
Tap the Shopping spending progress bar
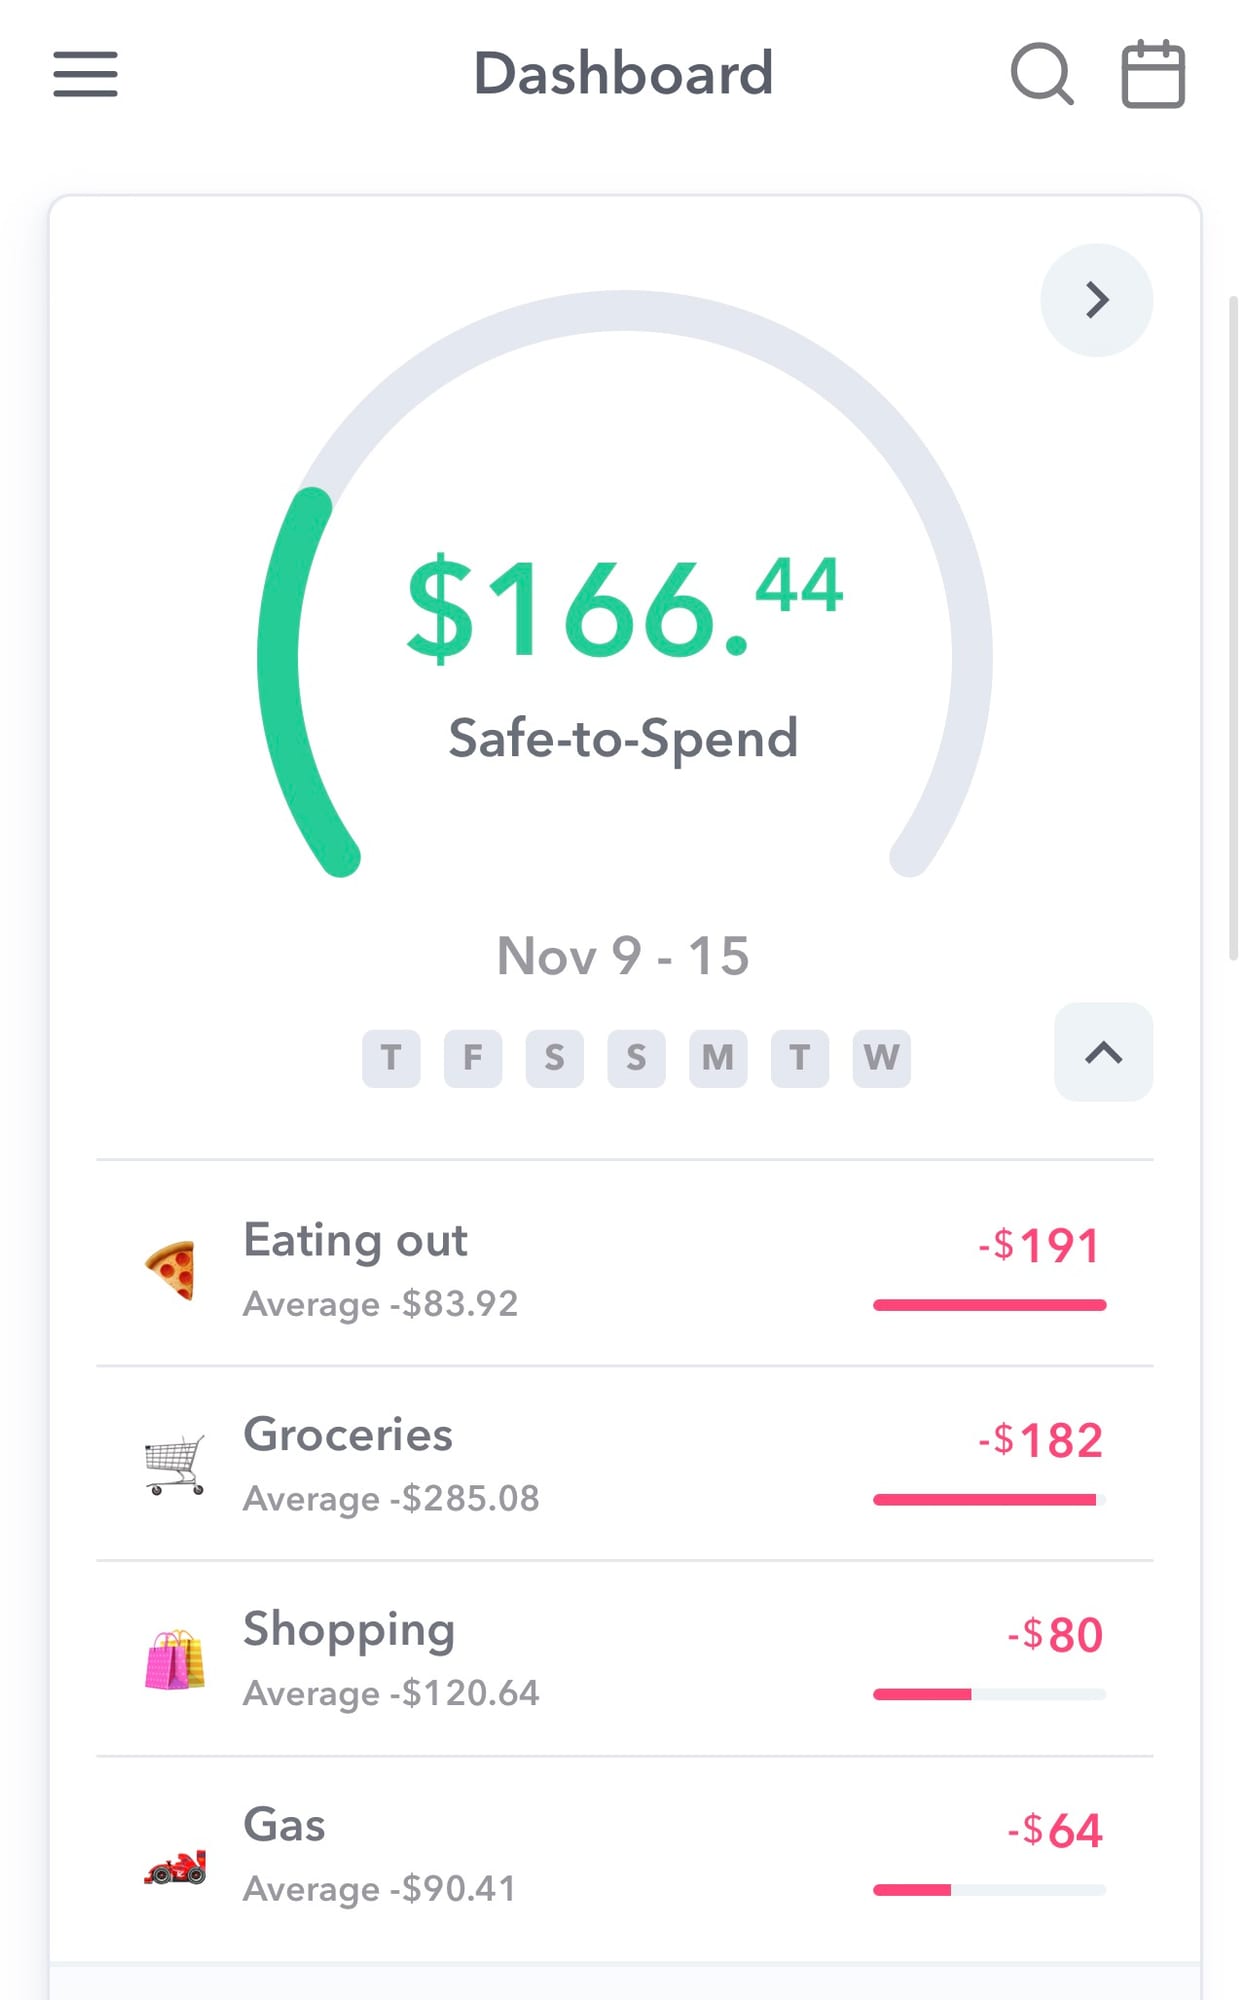[990, 1694]
